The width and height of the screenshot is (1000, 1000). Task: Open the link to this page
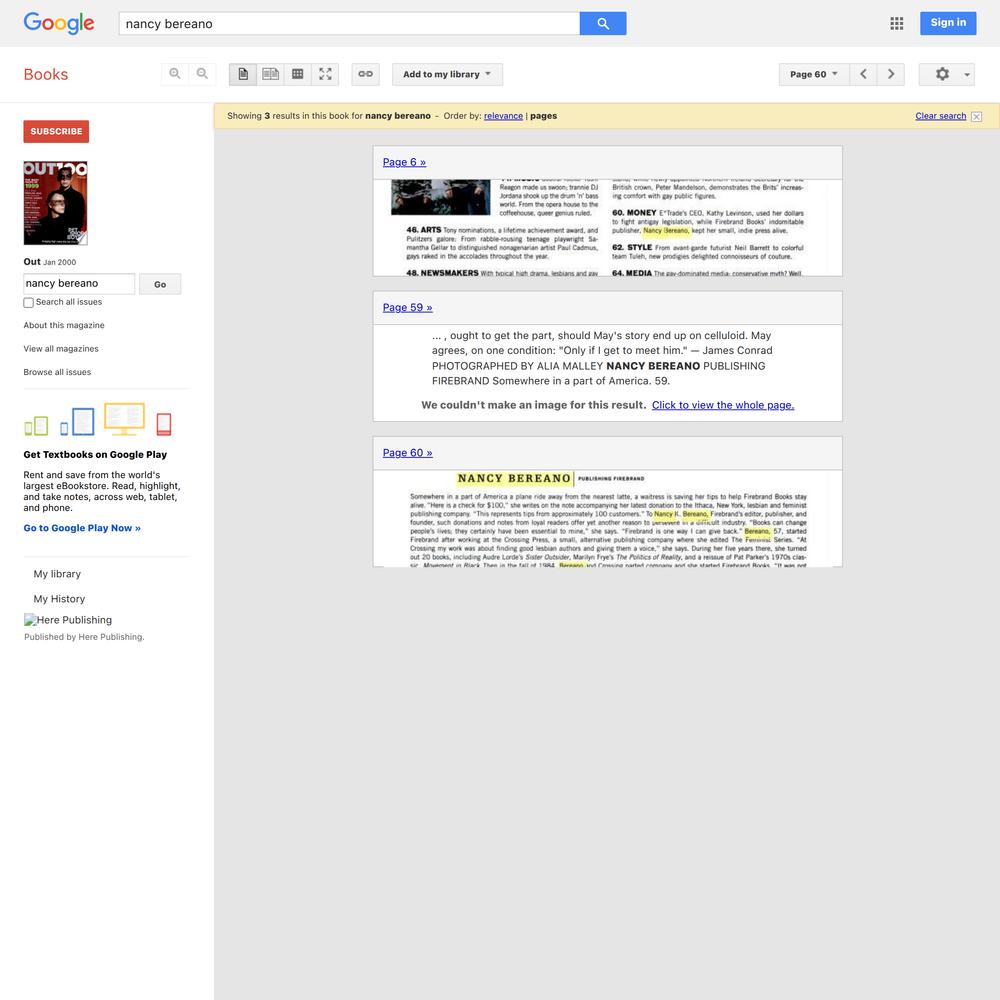click(x=365, y=74)
